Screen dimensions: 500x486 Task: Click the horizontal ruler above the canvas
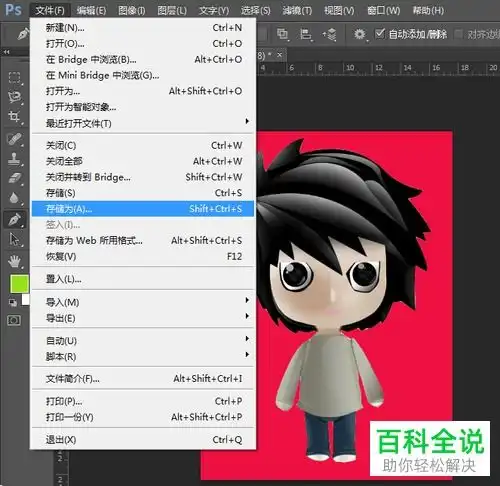[x=378, y=68]
